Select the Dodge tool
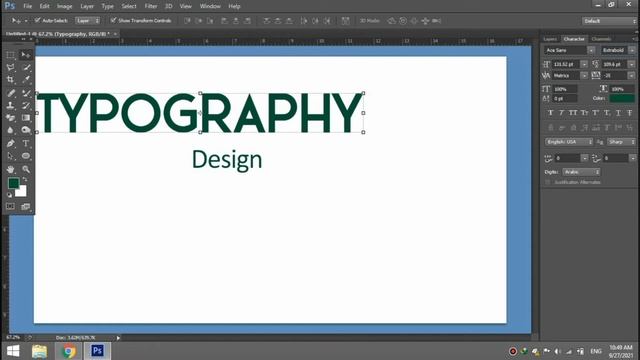The image size is (640, 360). [x=26, y=130]
